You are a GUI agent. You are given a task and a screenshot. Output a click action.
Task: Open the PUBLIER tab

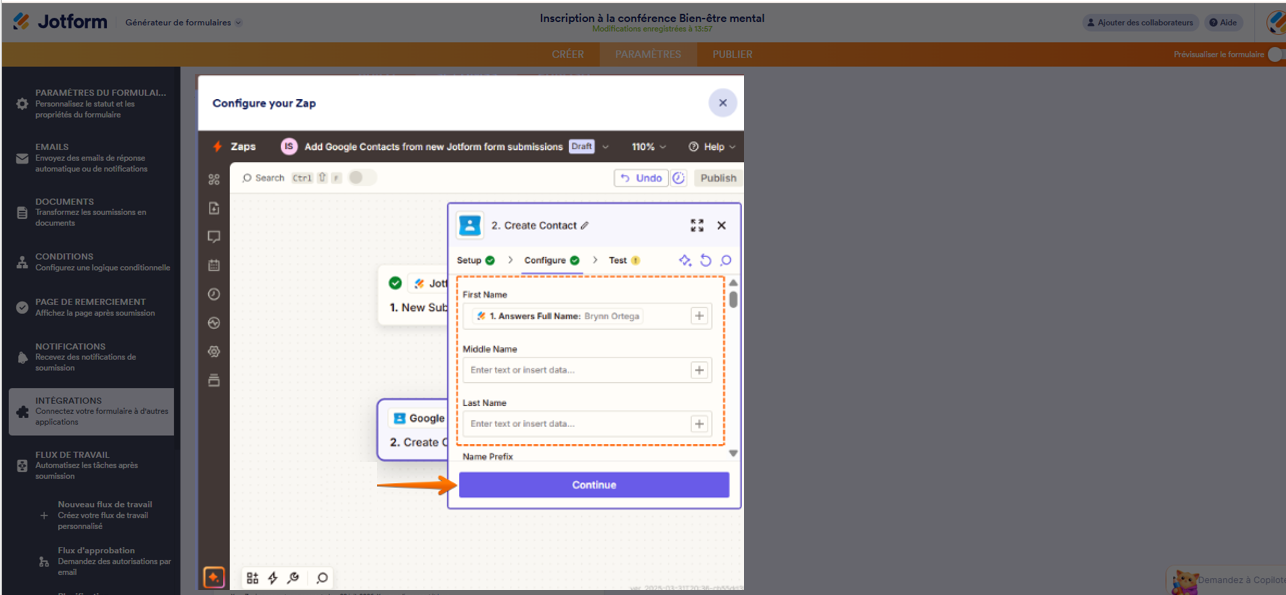pos(732,54)
